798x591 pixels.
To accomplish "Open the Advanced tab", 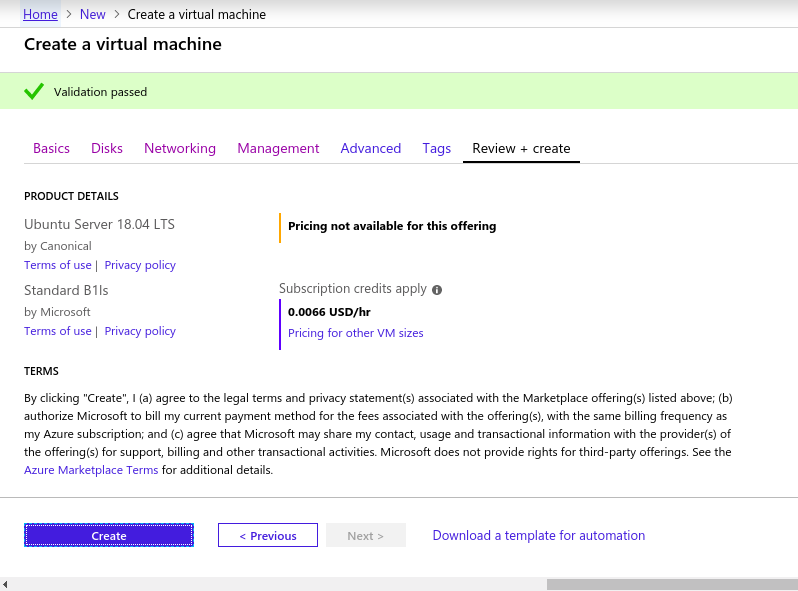I will (370, 148).
